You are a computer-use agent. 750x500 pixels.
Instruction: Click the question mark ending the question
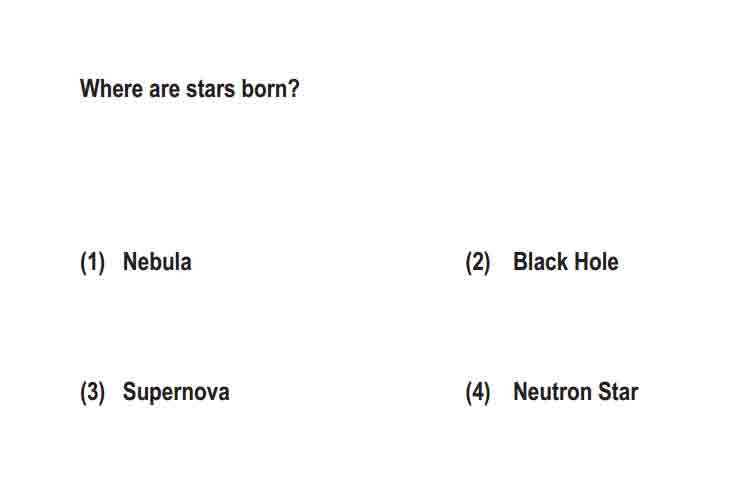(294, 89)
